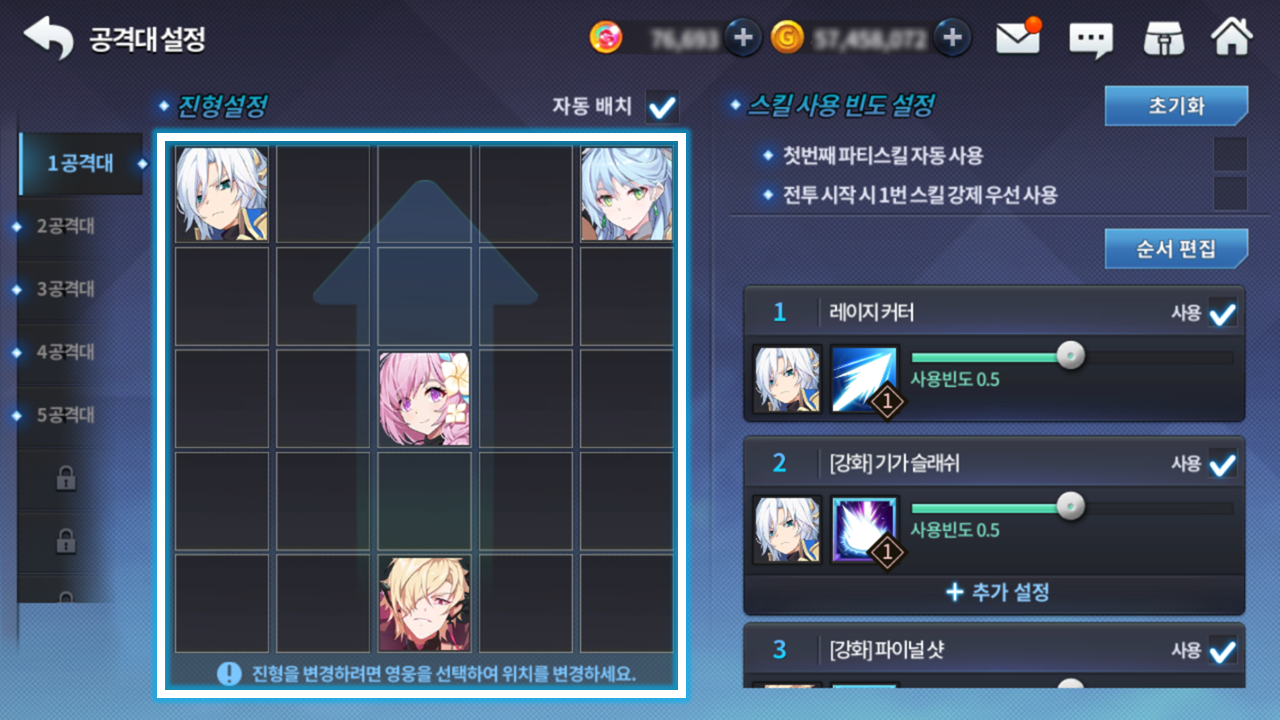
Task: Open the chat speech bubble icon
Action: coord(1091,40)
